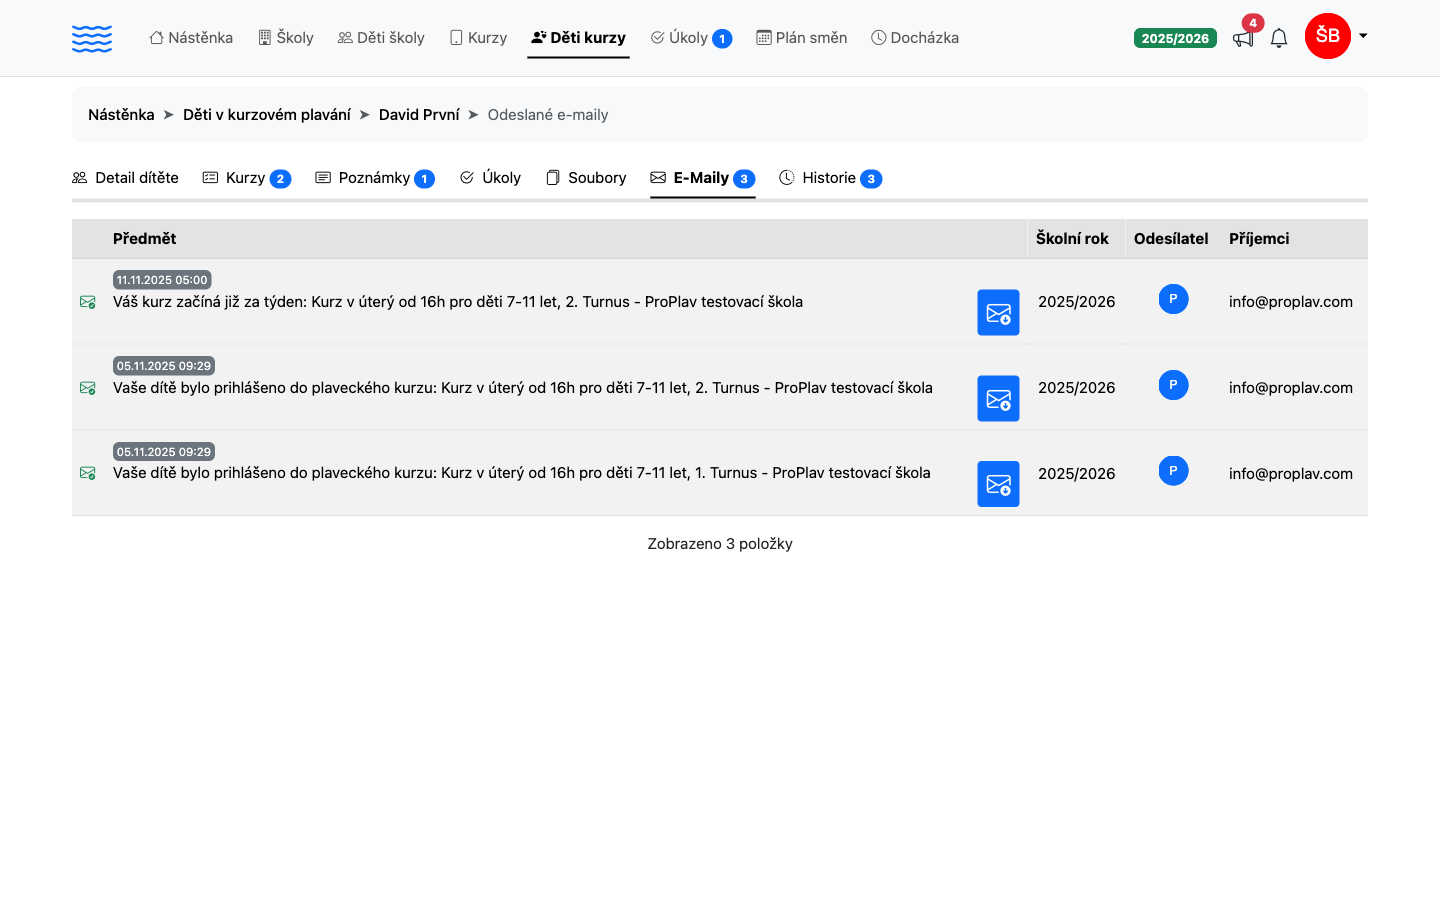Screen dimensions: 1440x900
Task: Click sender avatar P in first email row
Action: [x=1173, y=299]
